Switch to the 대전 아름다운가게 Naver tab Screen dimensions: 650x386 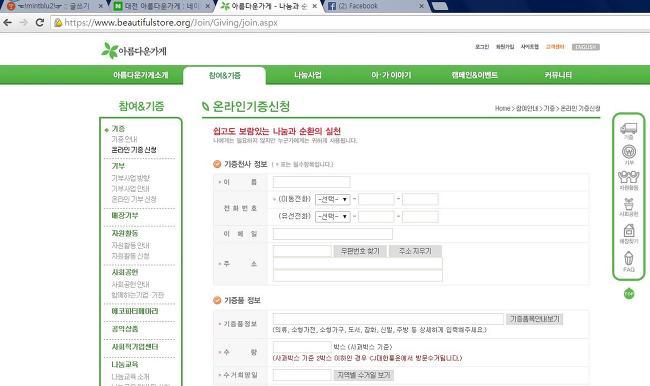[x=162, y=6]
